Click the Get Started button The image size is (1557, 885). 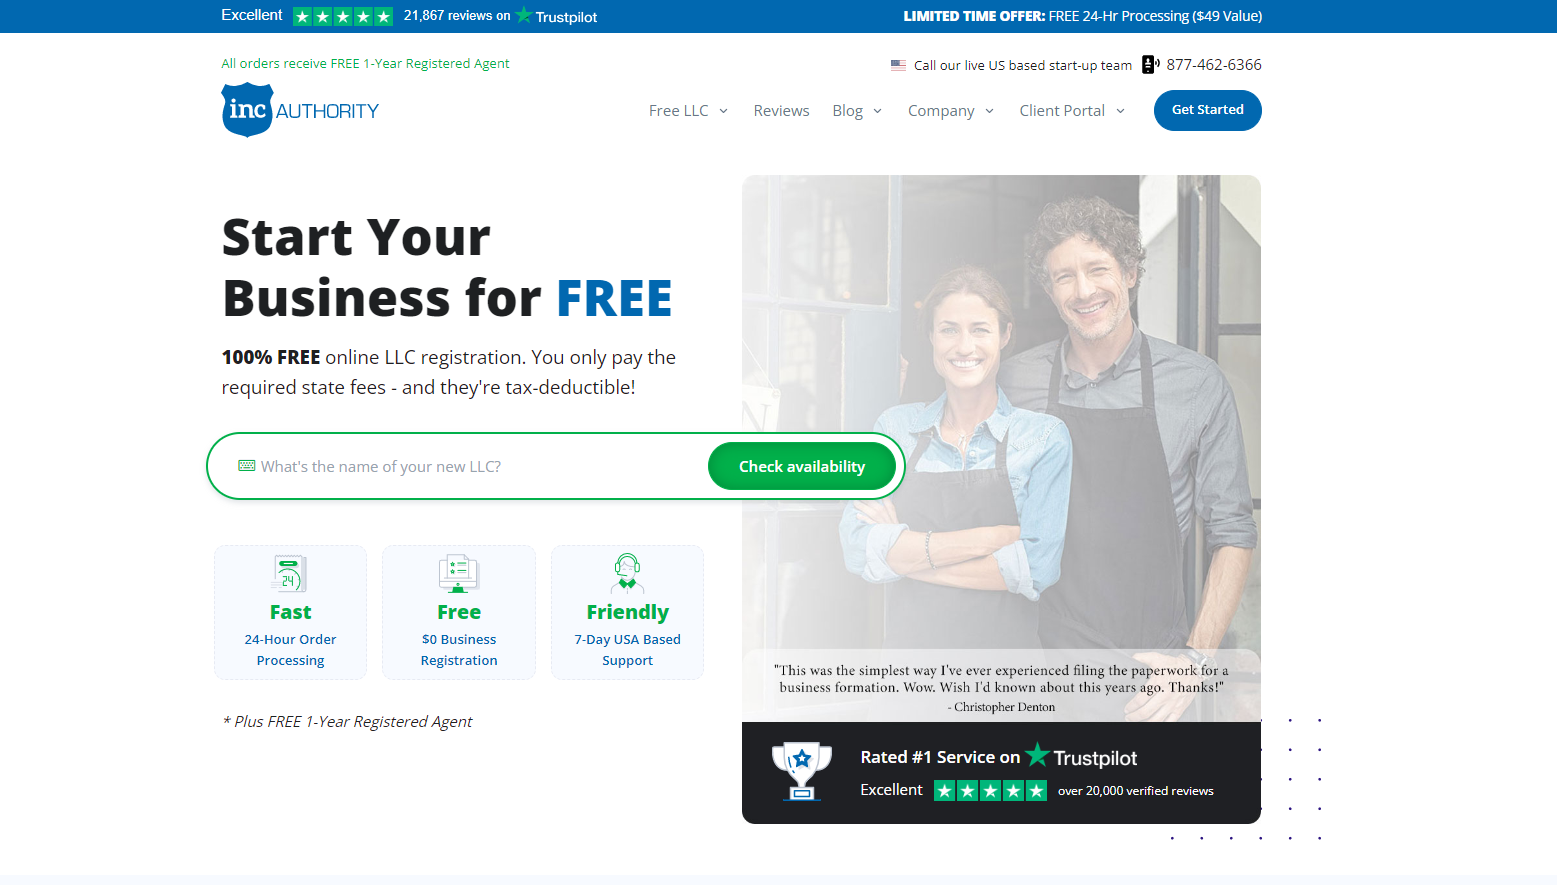pos(1207,110)
